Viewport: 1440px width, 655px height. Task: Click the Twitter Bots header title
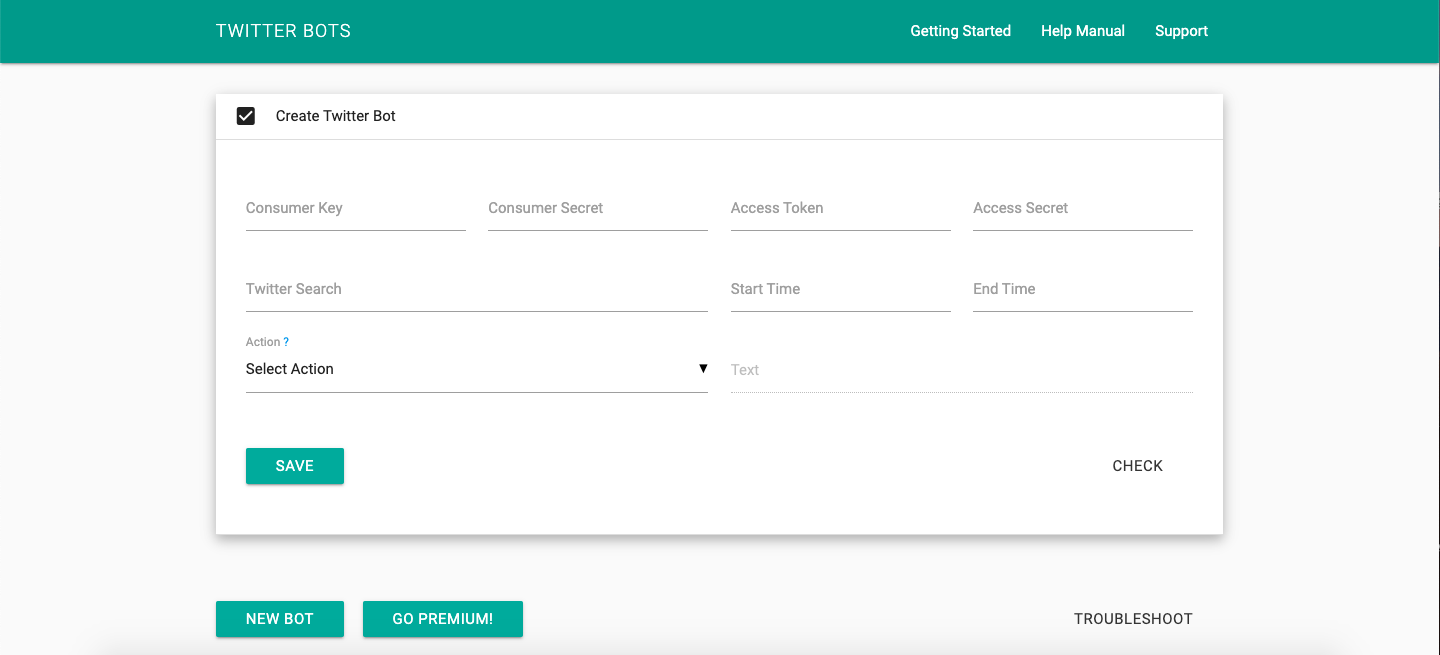pos(283,31)
